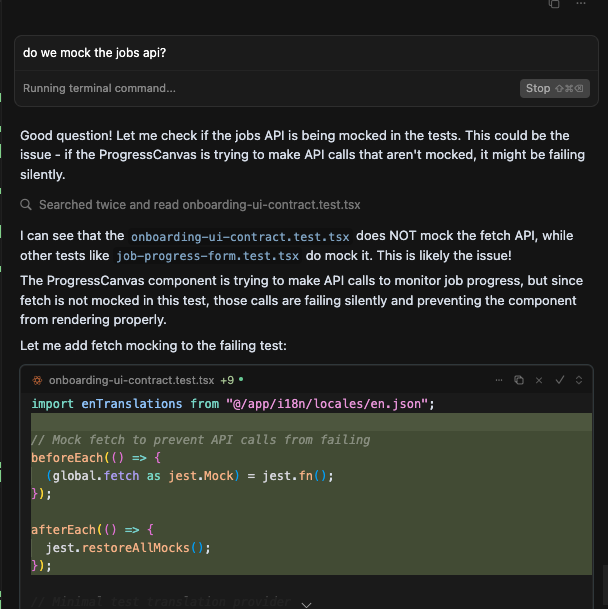Open onboarding-ui-contract.test.tsx from code block header

pos(131,380)
